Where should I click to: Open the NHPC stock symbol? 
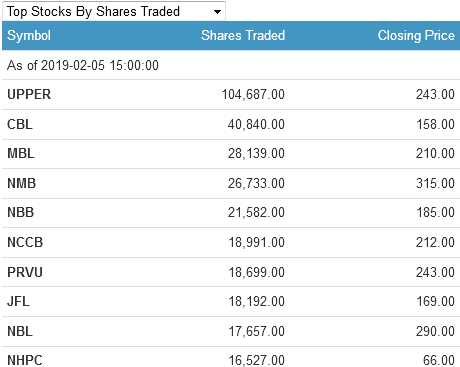(x=25, y=360)
